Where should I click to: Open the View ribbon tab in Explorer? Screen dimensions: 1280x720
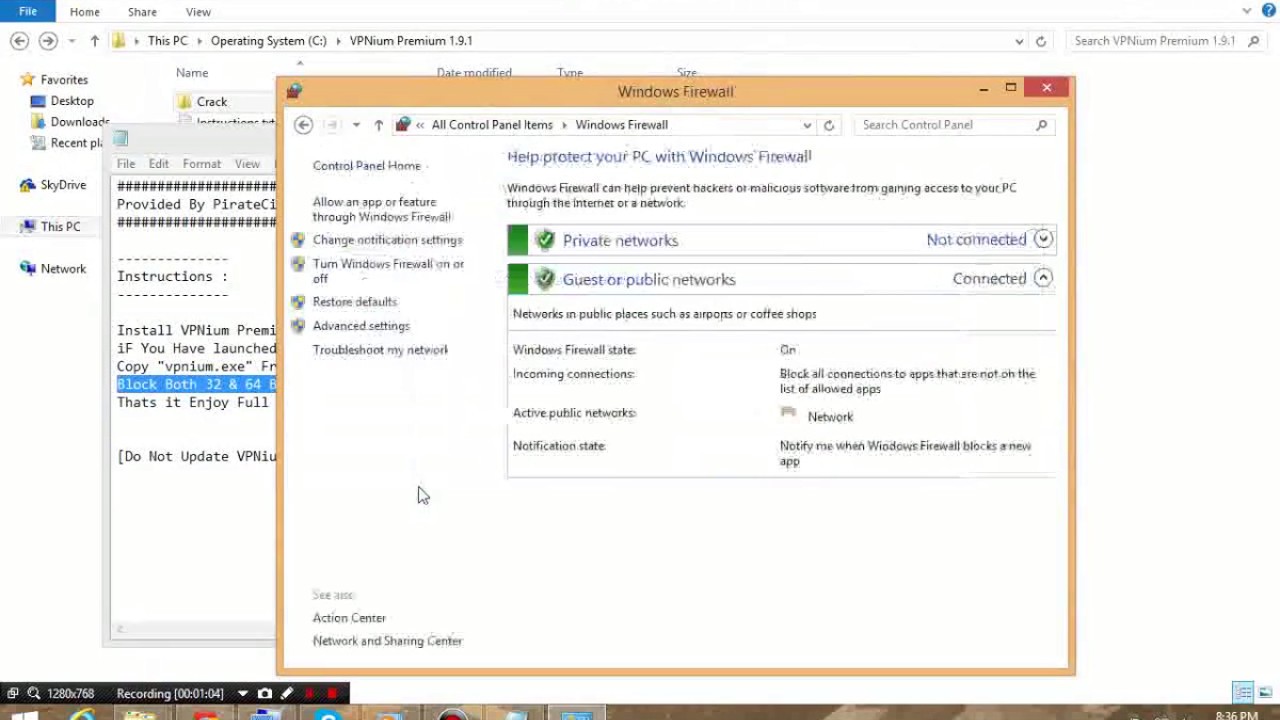tap(198, 12)
